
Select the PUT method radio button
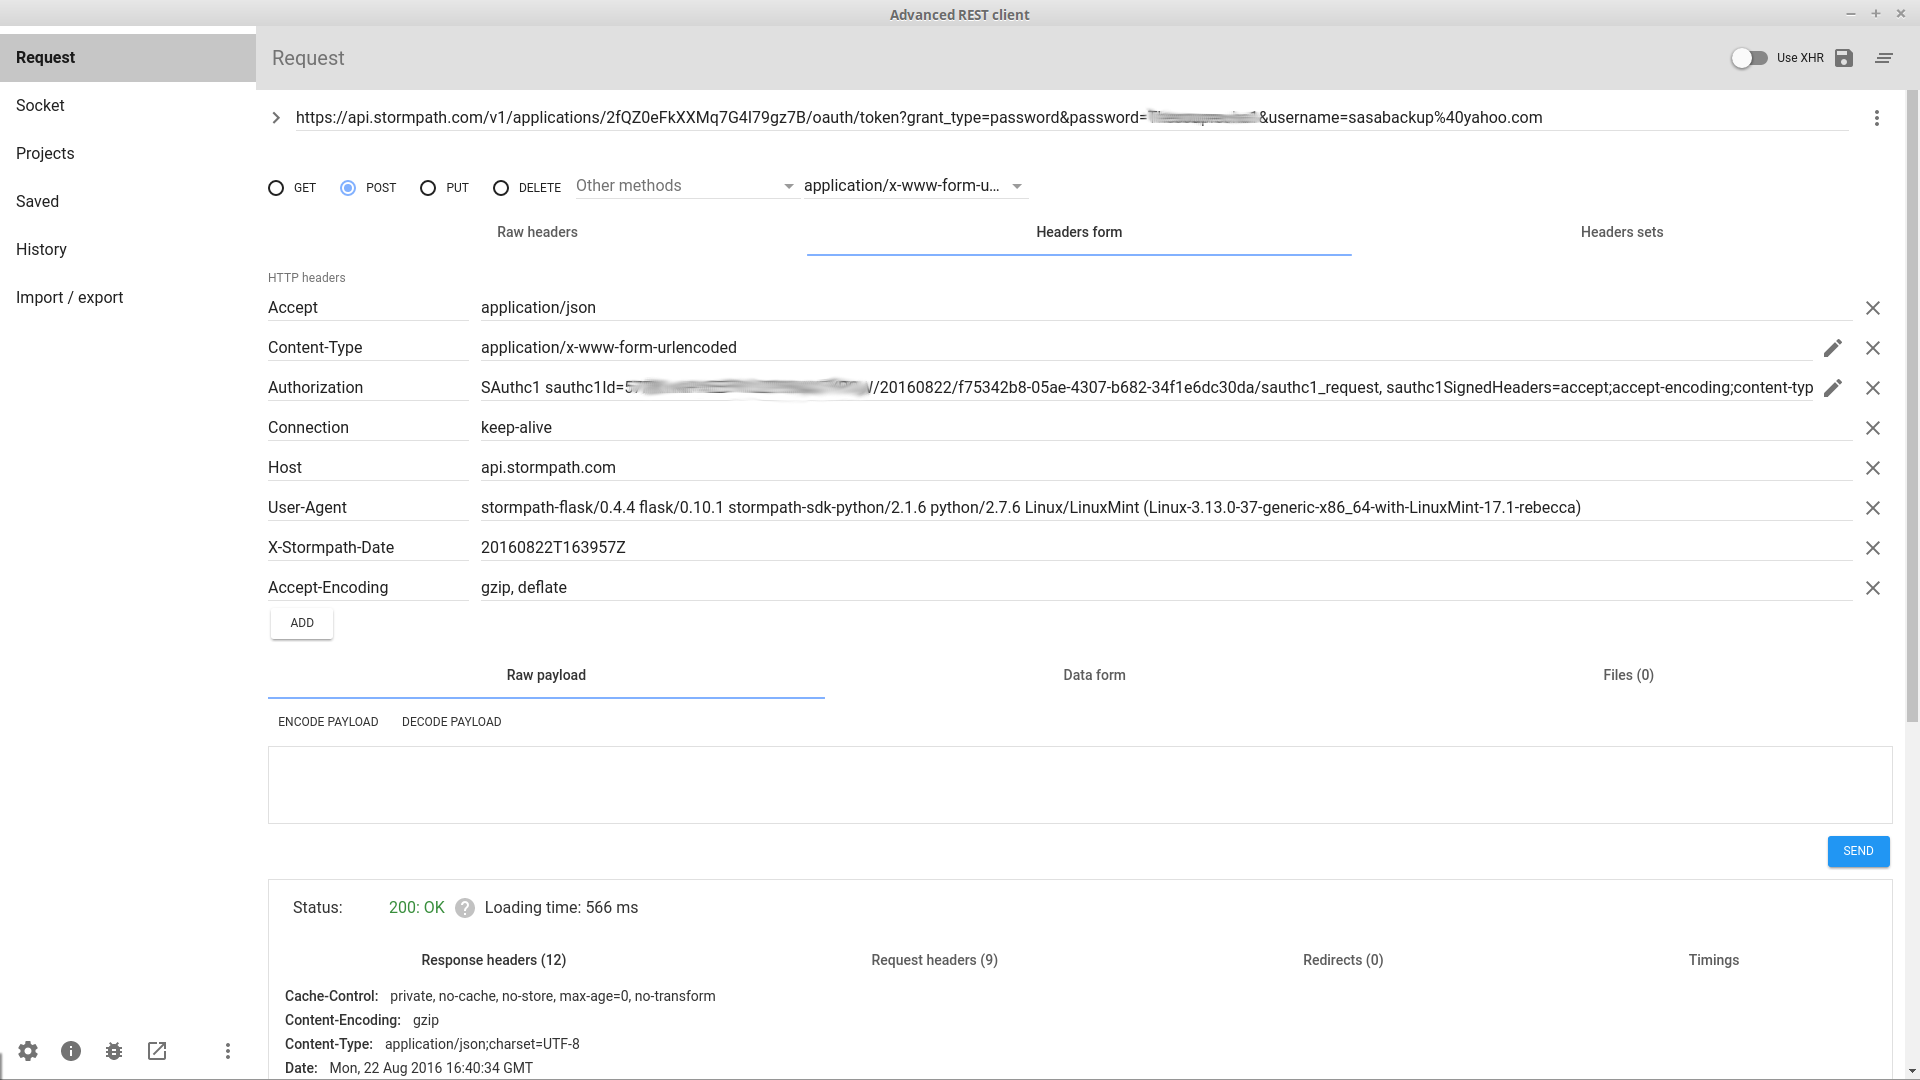(428, 188)
